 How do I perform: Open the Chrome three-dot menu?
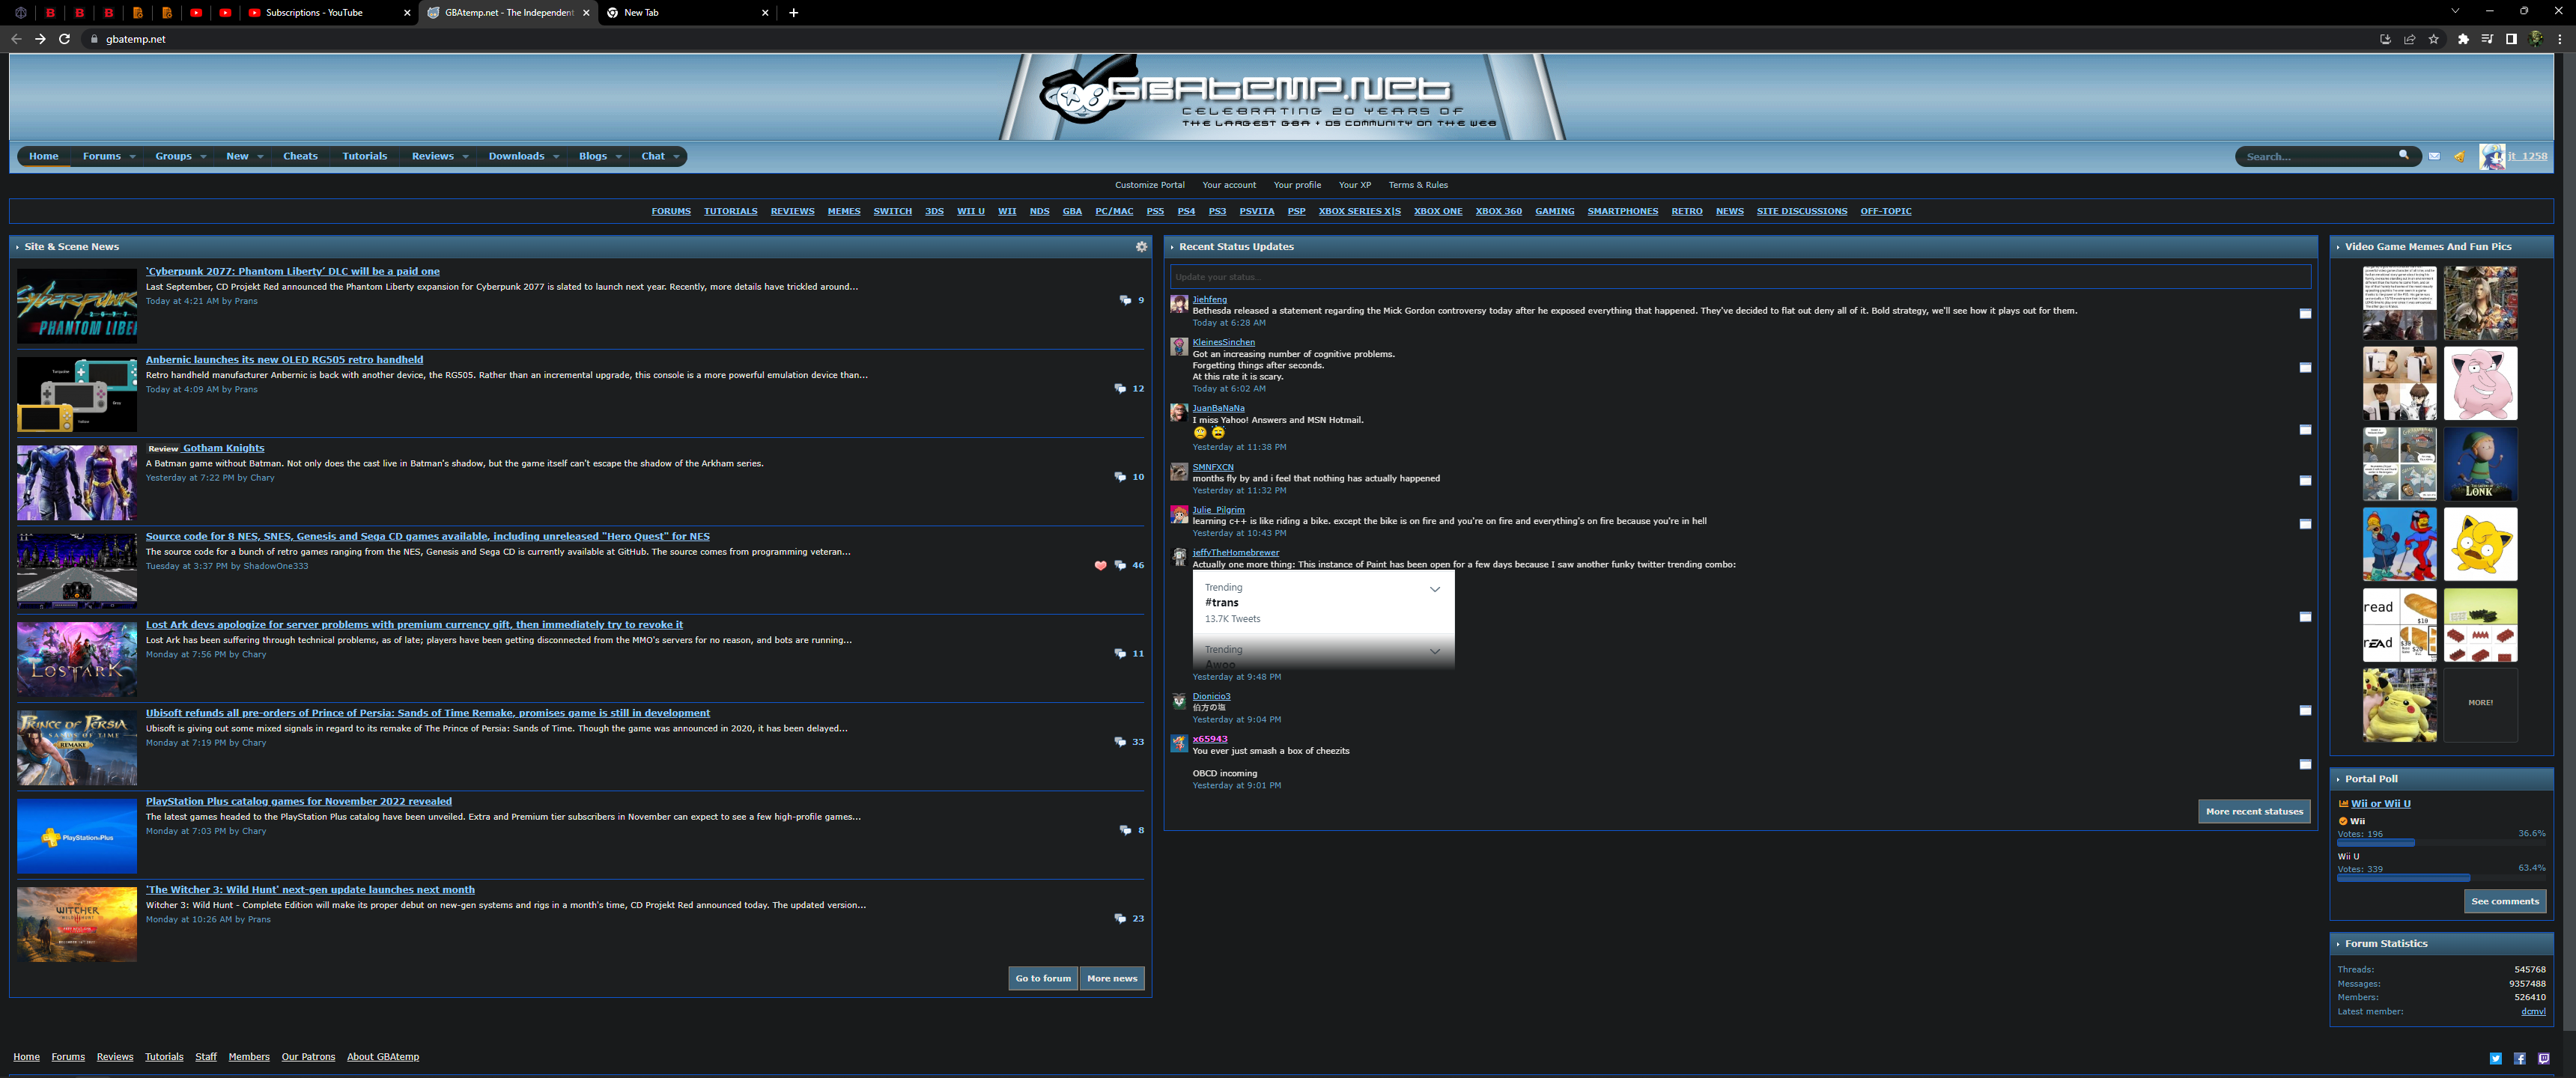[x=2560, y=39]
